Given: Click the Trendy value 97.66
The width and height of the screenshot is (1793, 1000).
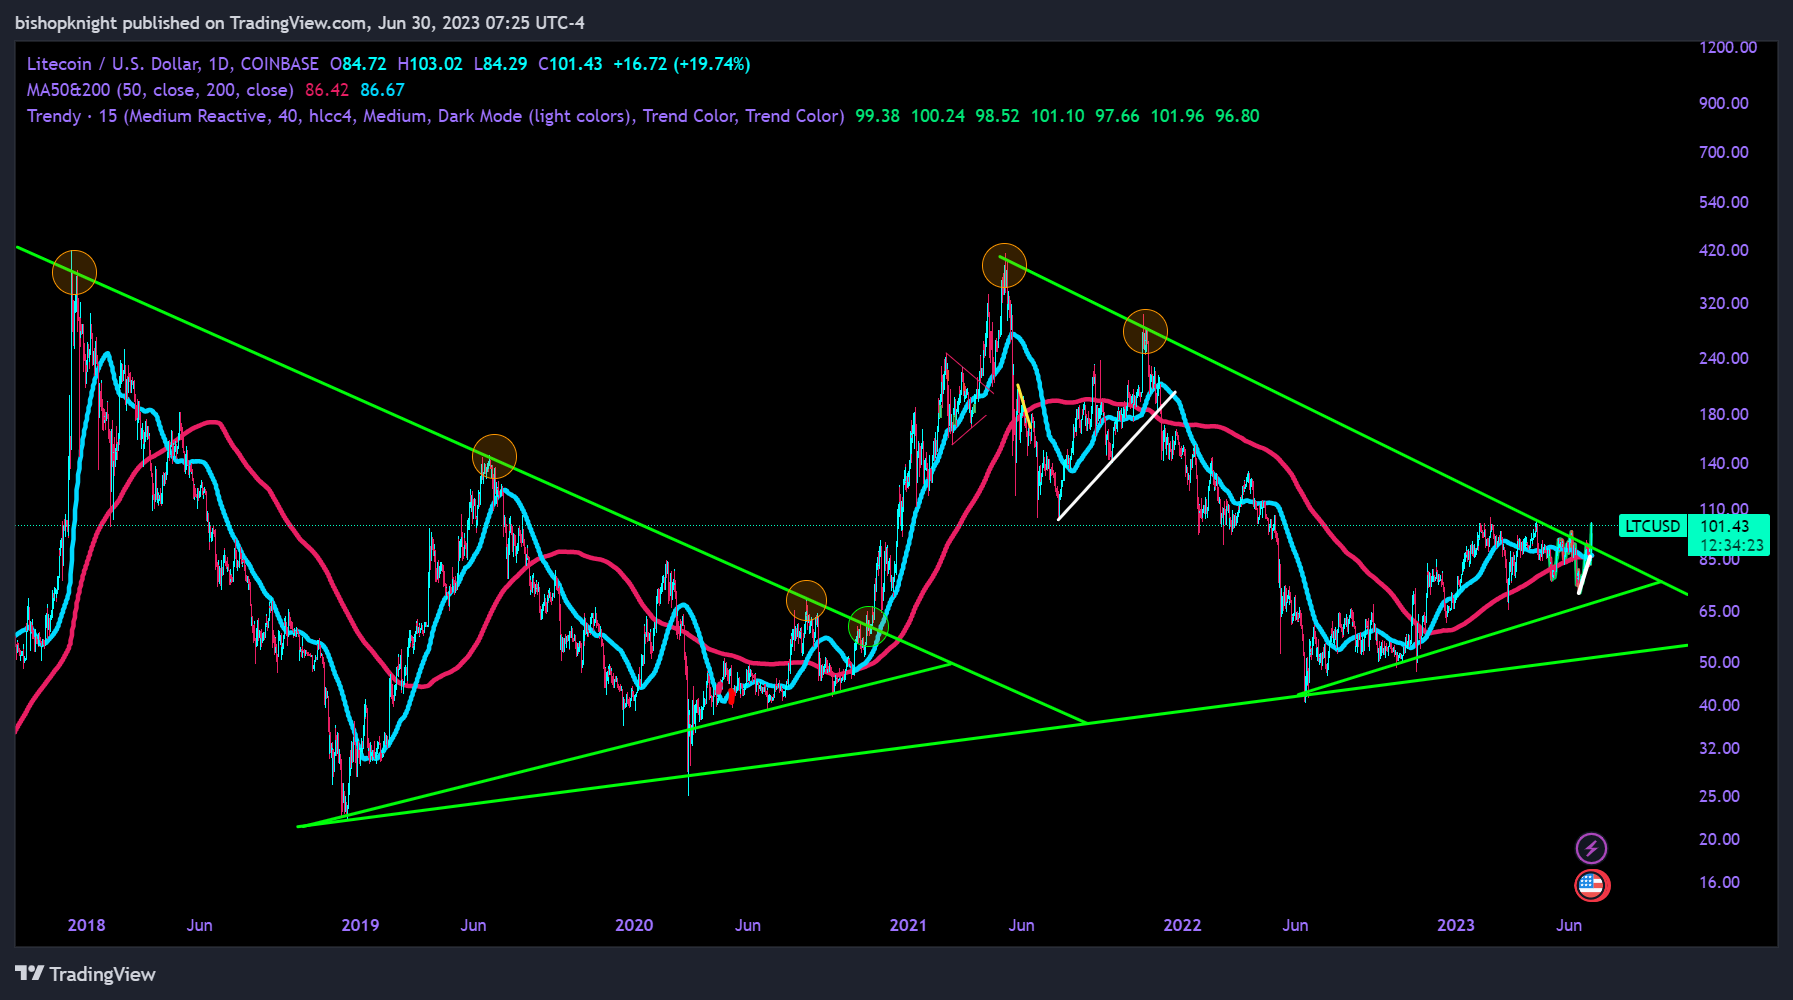Looking at the screenshot, I should point(1117,116).
